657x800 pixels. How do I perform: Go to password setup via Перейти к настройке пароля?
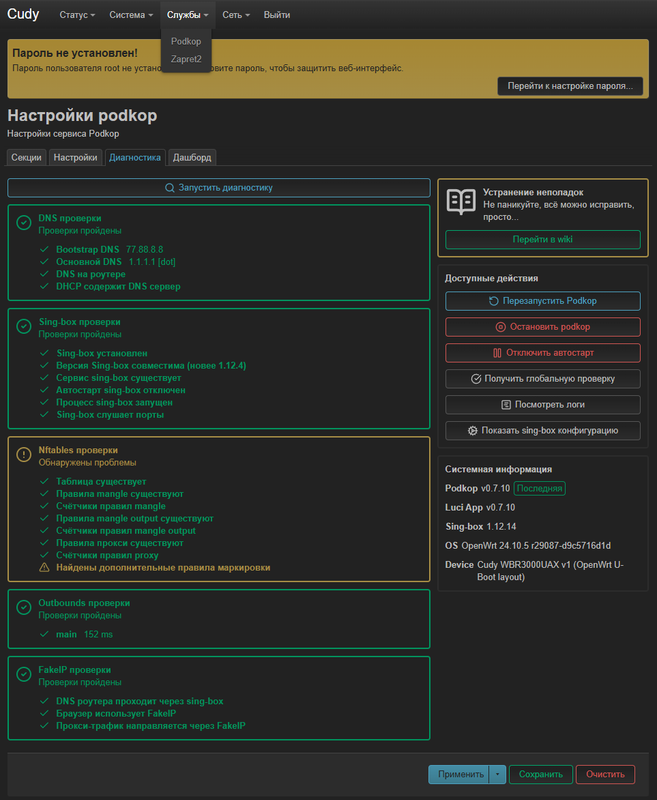point(570,86)
